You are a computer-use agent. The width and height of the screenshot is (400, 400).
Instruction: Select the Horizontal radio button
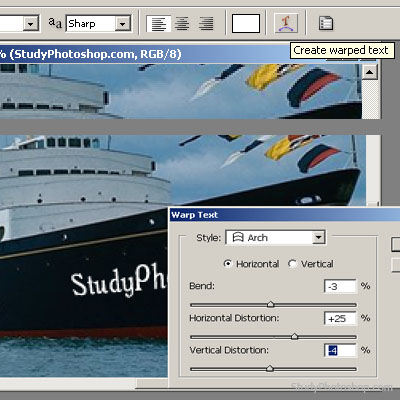[x=228, y=264]
